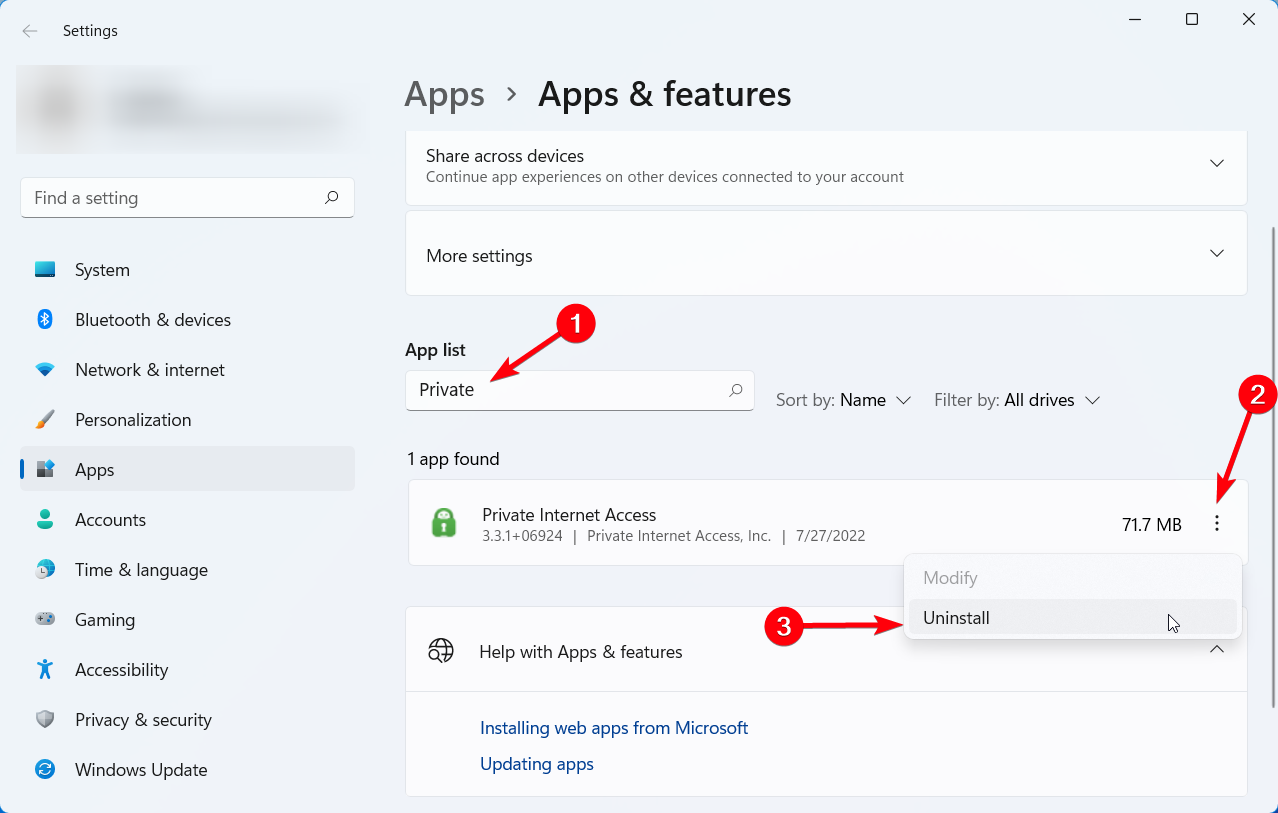Open Privacy & security shield icon
Screen dimensions: 1278x813
[45, 720]
